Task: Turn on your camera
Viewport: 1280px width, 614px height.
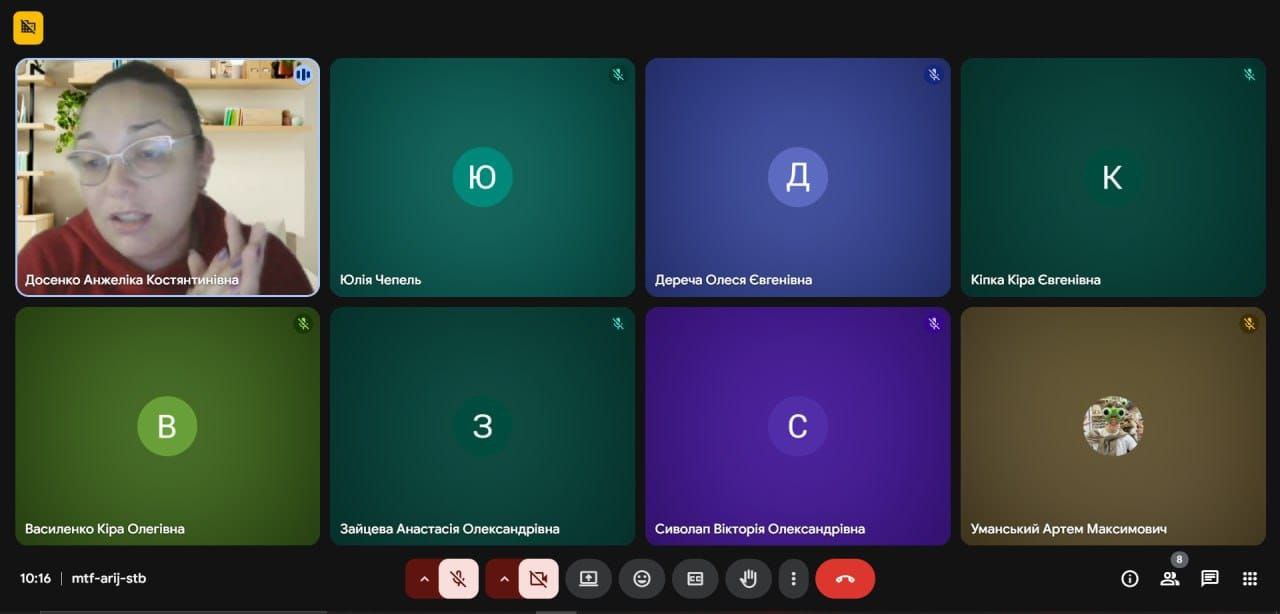Action: pyautogui.click(x=538, y=578)
